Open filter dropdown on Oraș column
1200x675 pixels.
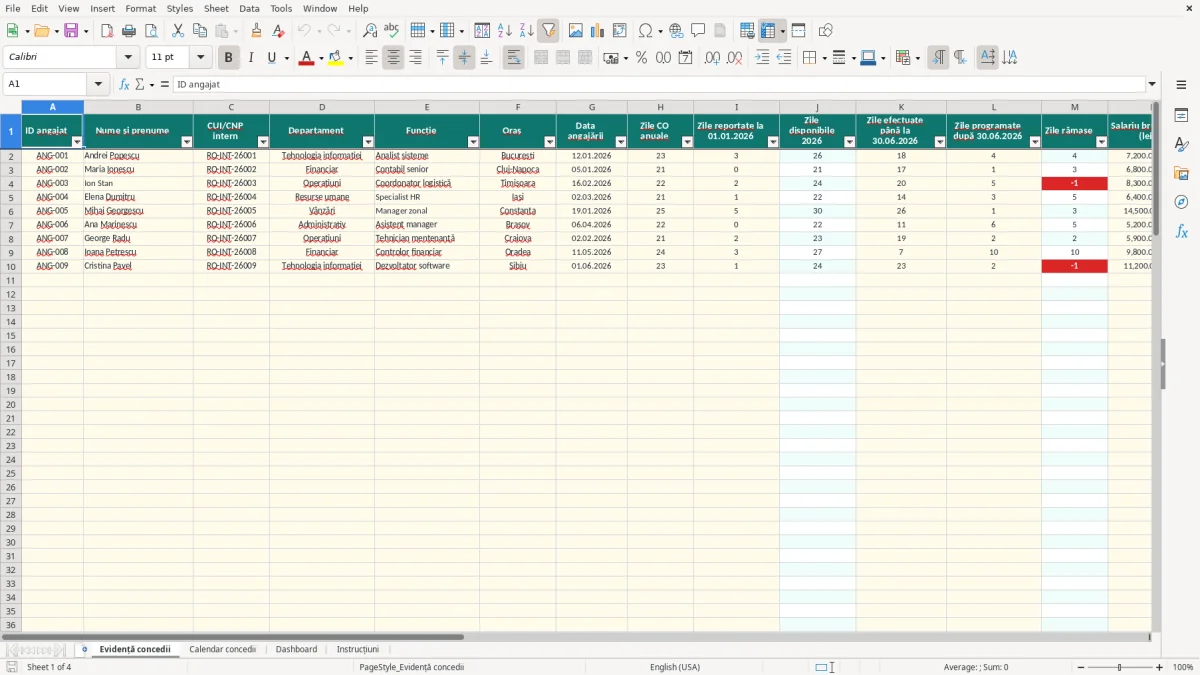[x=549, y=142]
